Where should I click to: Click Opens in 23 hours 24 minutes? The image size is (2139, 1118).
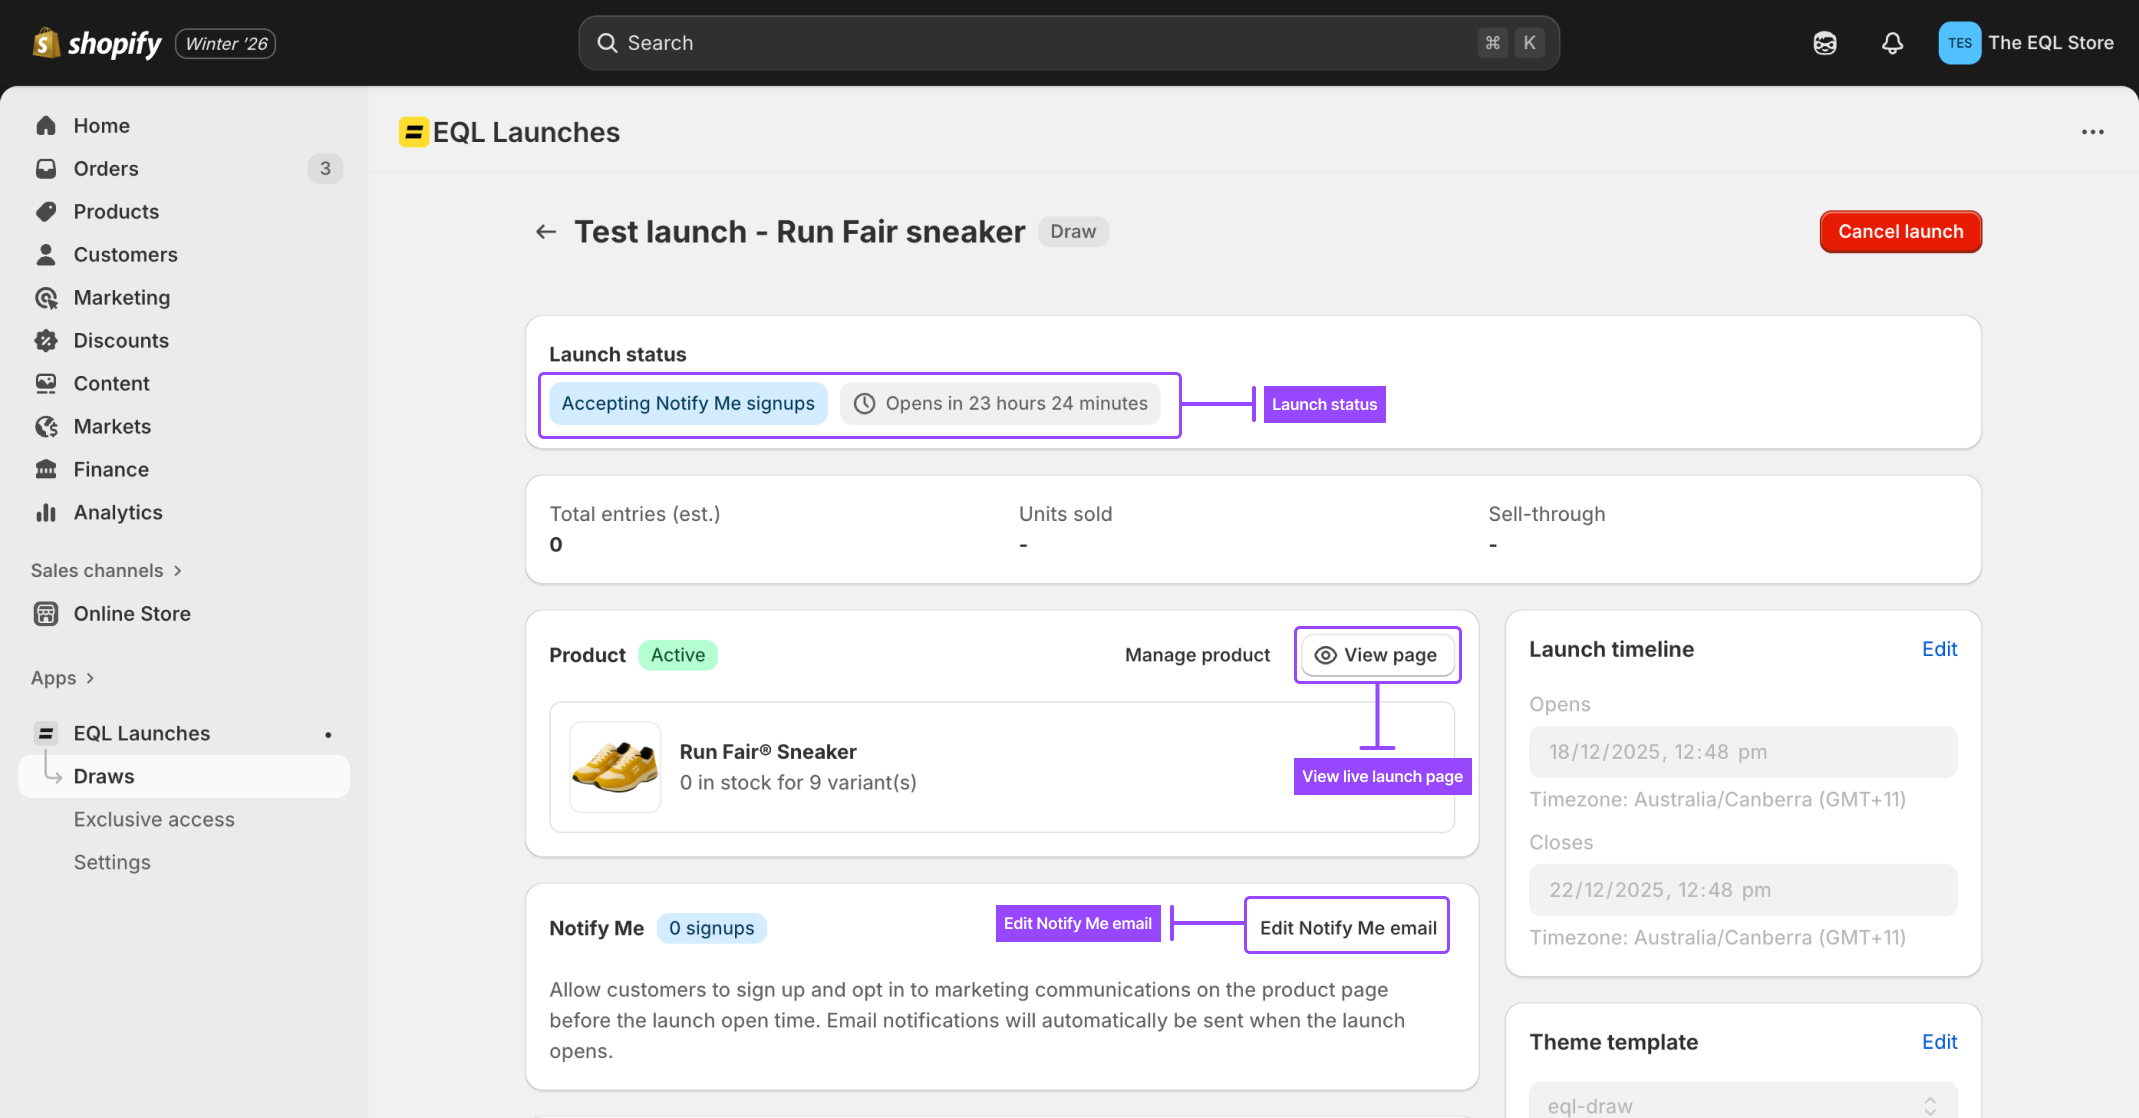point(1000,403)
